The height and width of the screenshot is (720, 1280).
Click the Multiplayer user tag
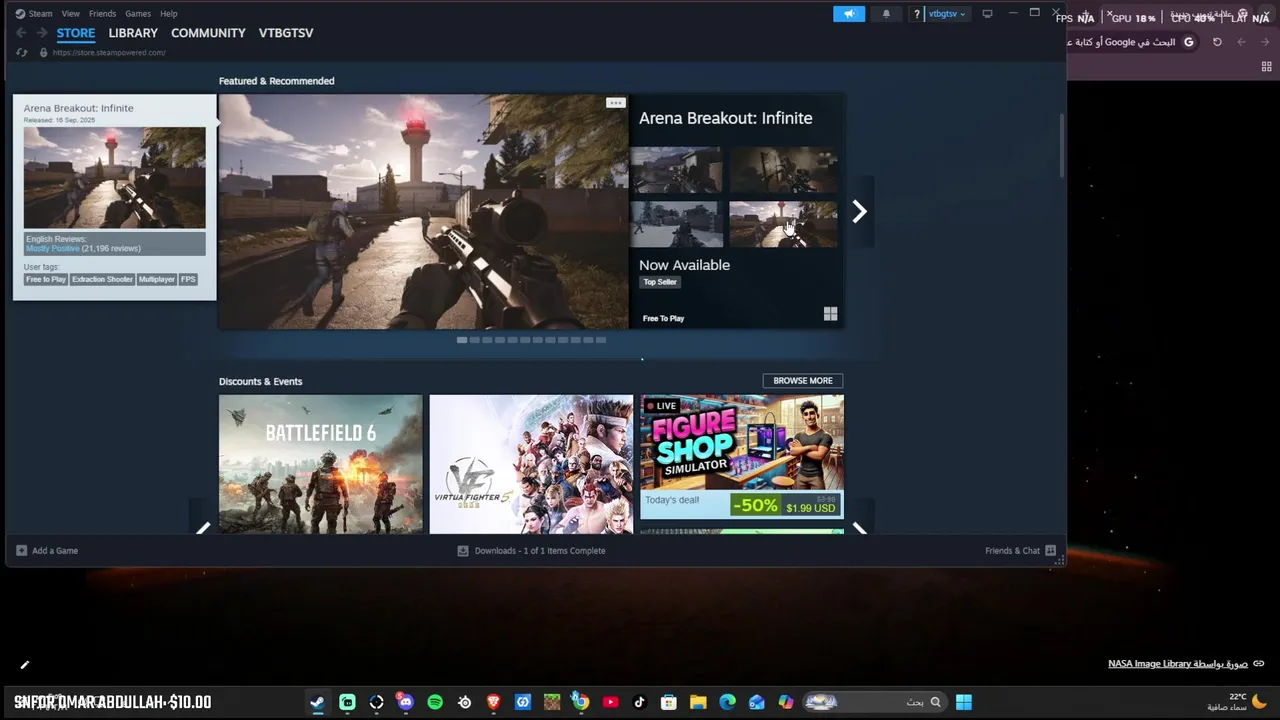[x=157, y=280]
